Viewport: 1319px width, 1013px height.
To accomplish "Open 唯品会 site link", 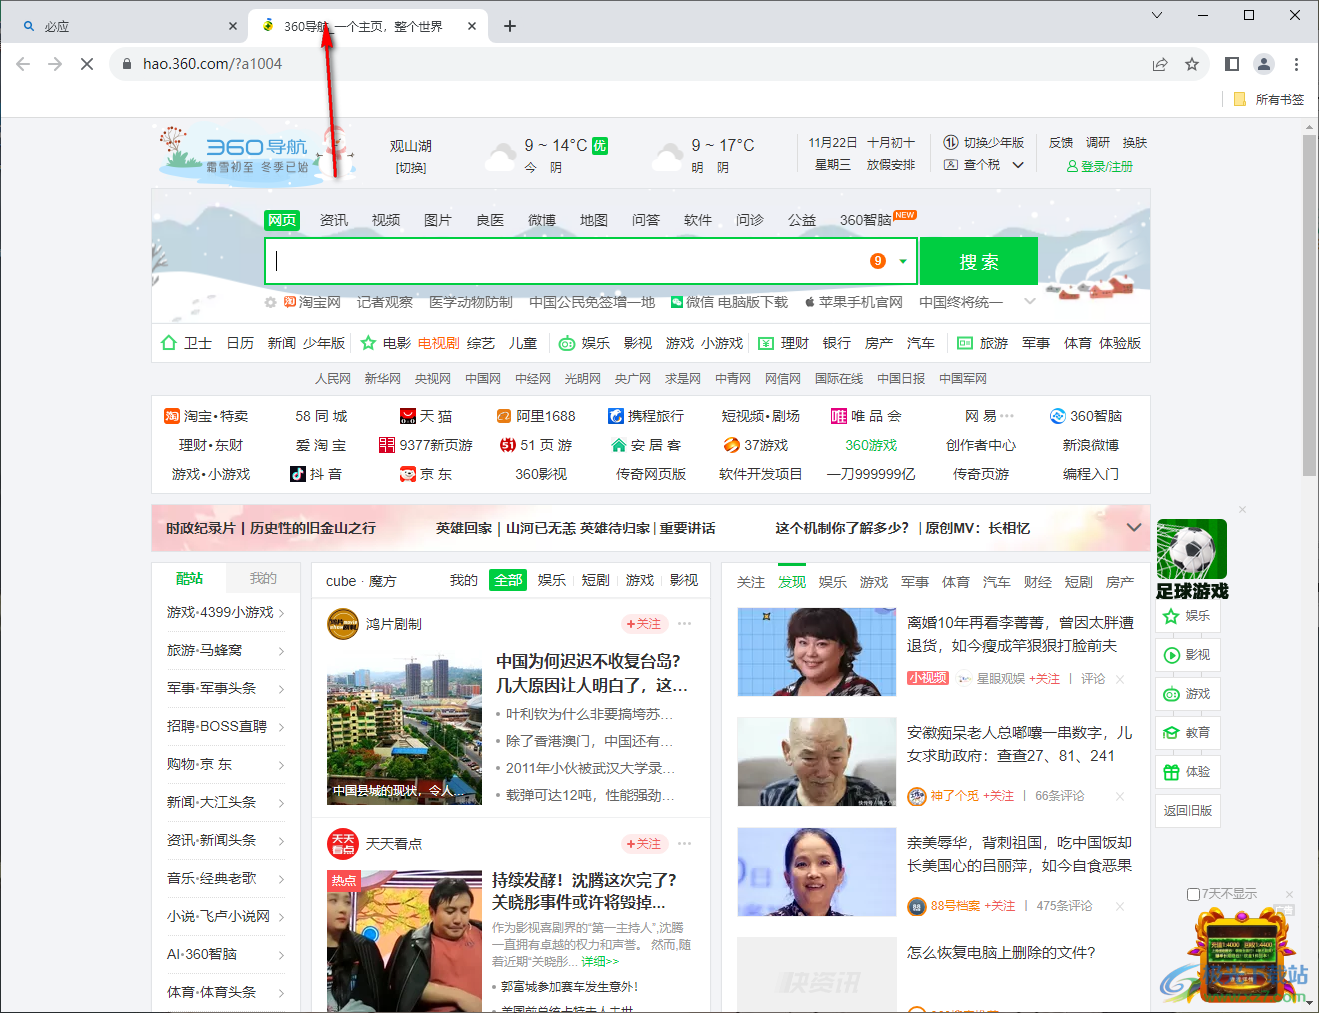I will [866, 416].
